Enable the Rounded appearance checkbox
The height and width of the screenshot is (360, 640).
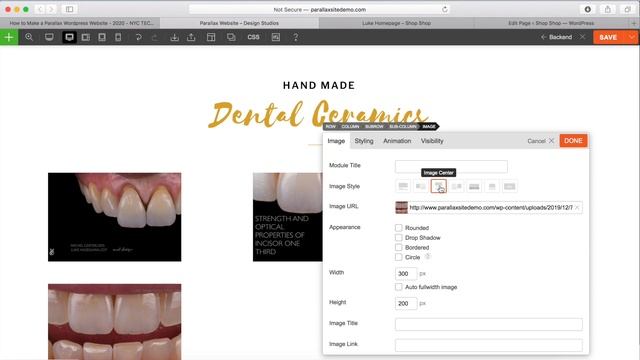(x=398, y=228)
